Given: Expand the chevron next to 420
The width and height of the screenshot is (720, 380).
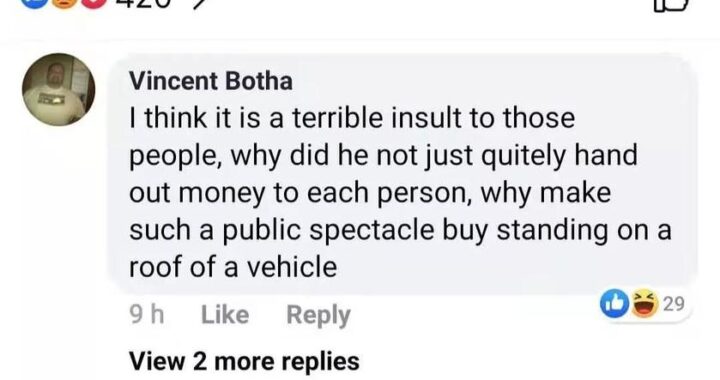Looking at the screenshot, I should [x=197, y=4].
